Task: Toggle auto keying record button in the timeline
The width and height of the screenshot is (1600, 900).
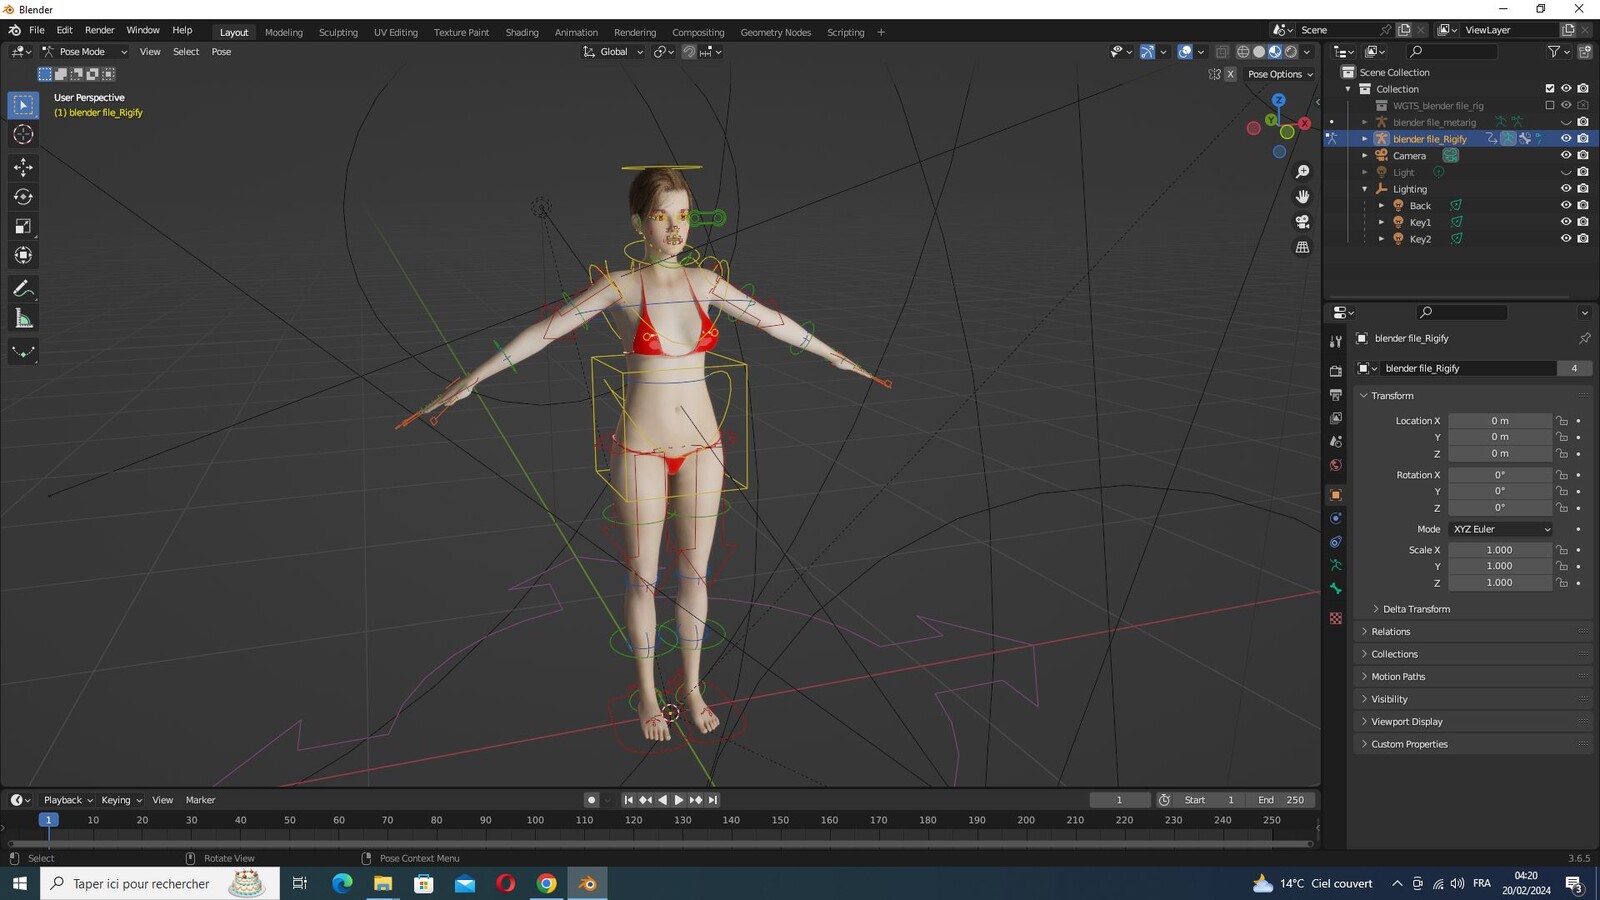Action: [591, 800]
